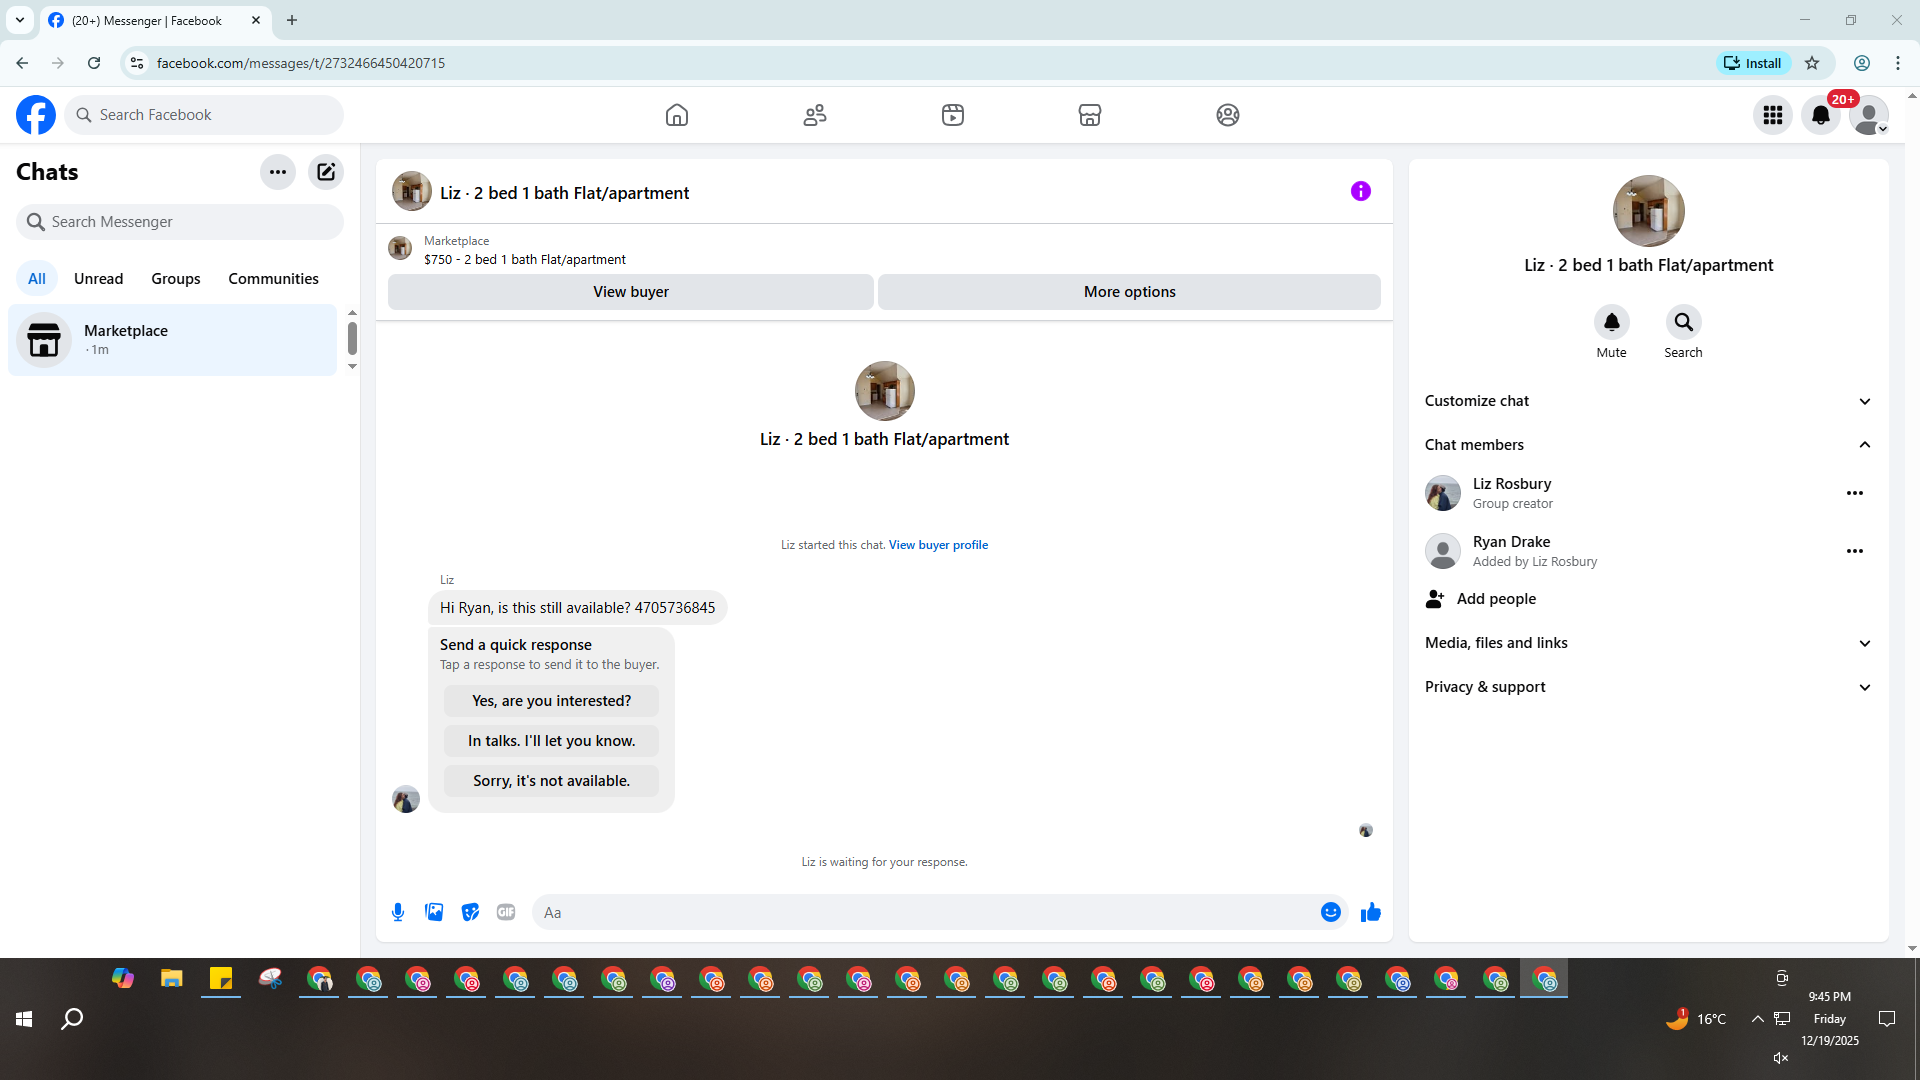Screen dimensions: 1920x1080
Task: Click the voice clip microphone icon
Action: tap(398, 912)
